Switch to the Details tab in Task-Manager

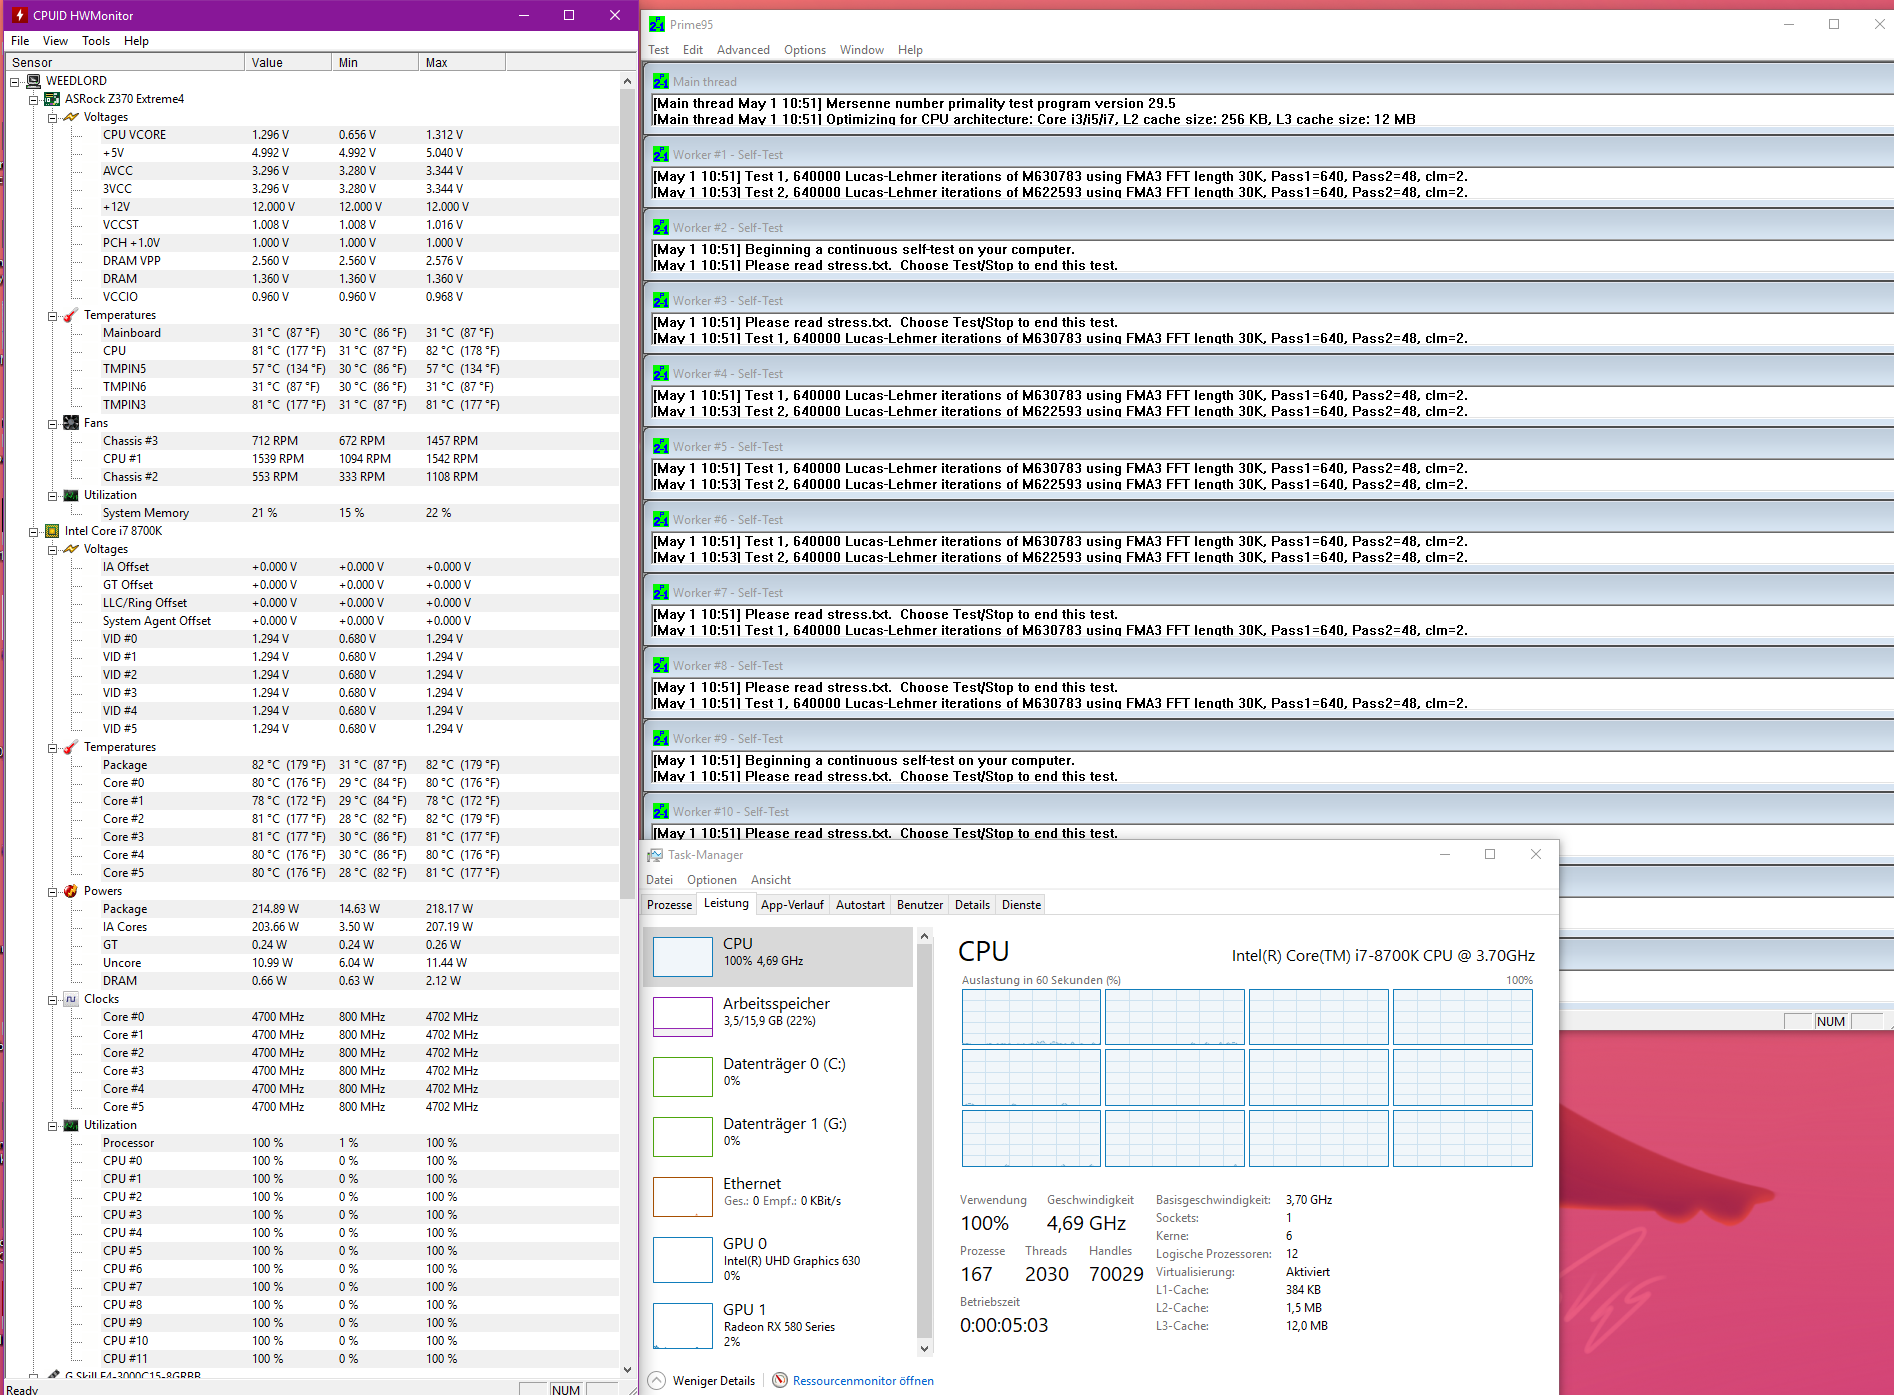pyautogui.click(x=972, y=905)
